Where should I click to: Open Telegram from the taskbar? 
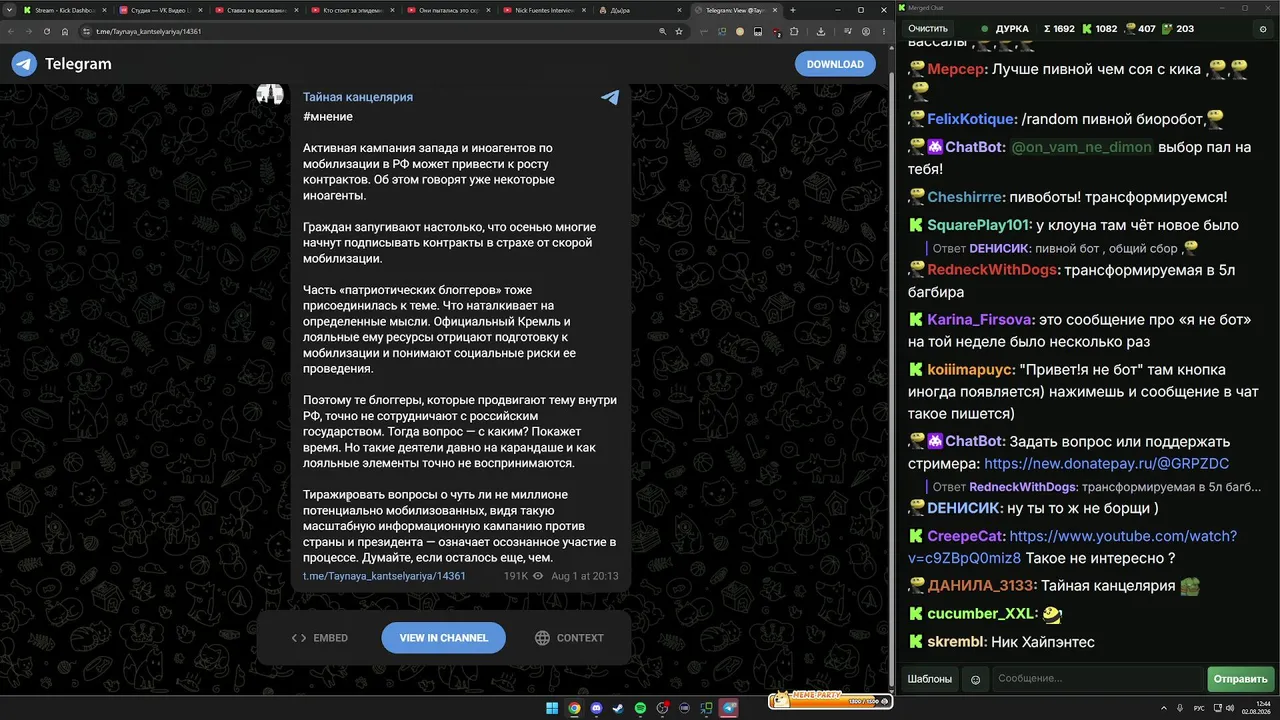(x=729, y=708)
